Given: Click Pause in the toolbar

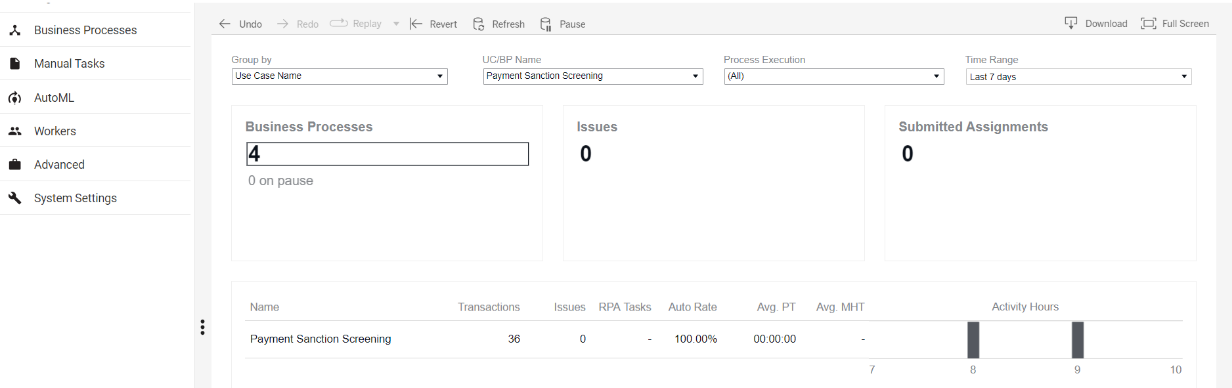Looking at the screenshot, I should [x=563, y=24].
